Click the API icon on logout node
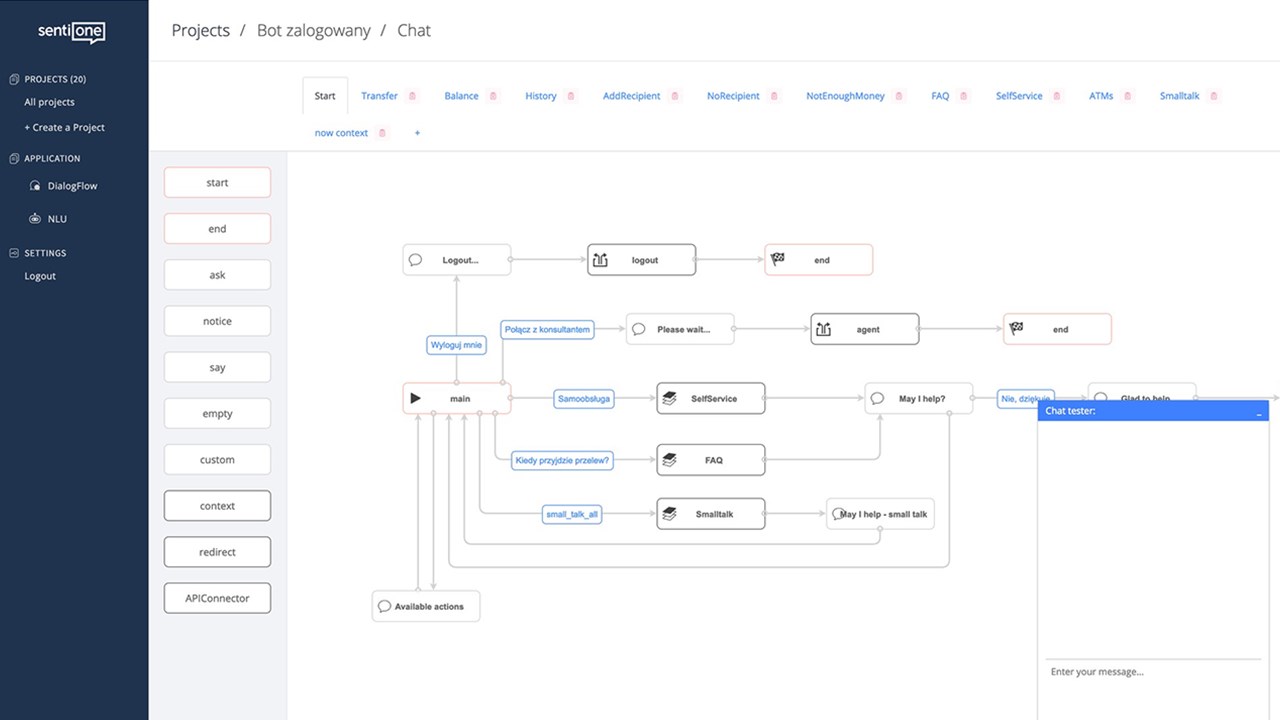 point(600,260)
